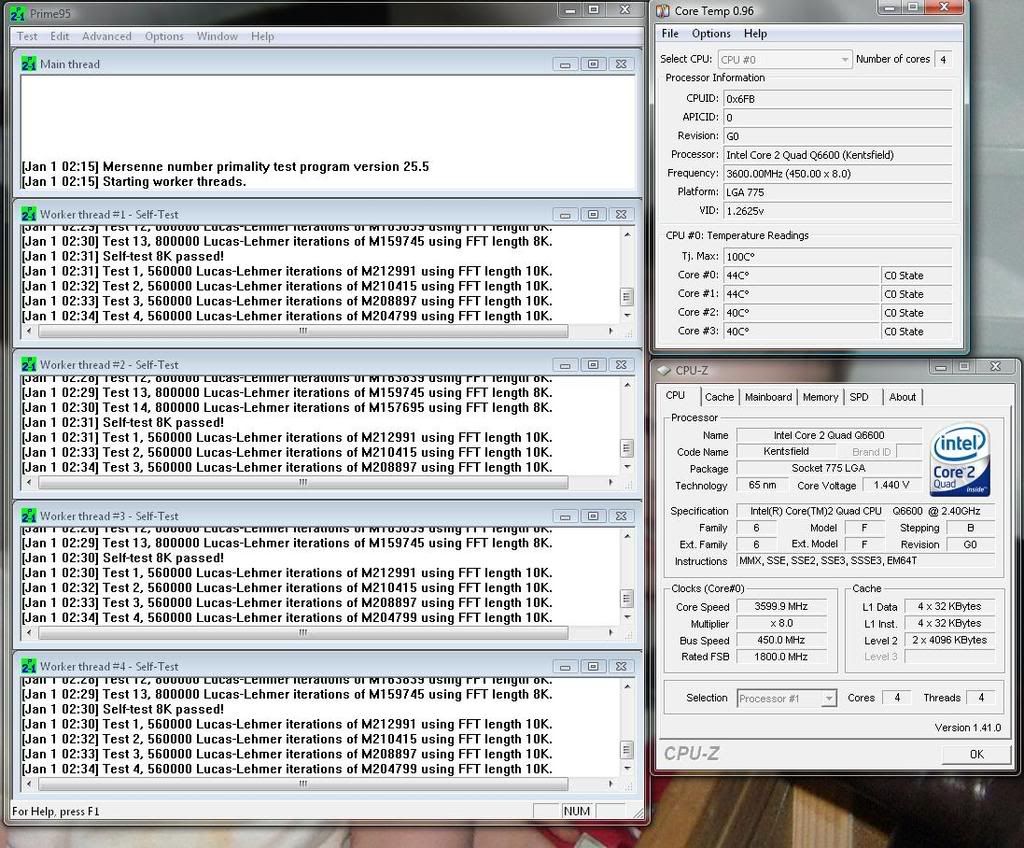Click the left arrow on Worker thread #2 horizontal scrollbar
Viewport: 1024px width, 848px height.
coord(29,482)
